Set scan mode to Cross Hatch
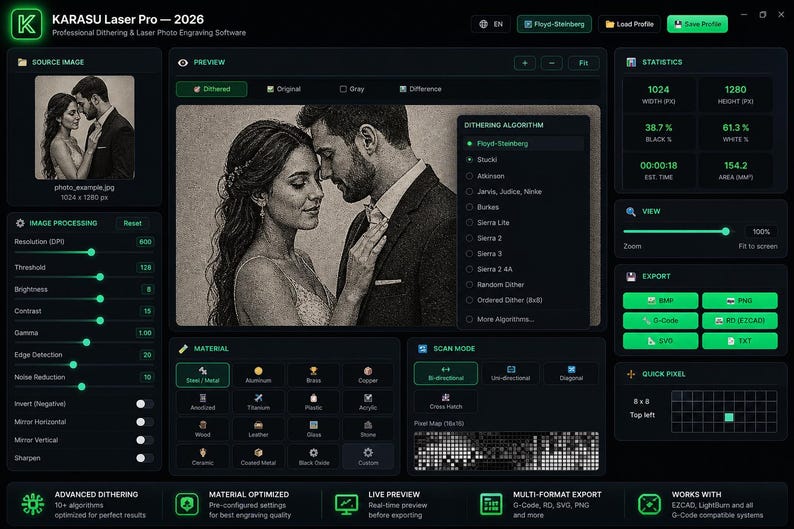Screen dimensions: 794x529 [446, 401]
